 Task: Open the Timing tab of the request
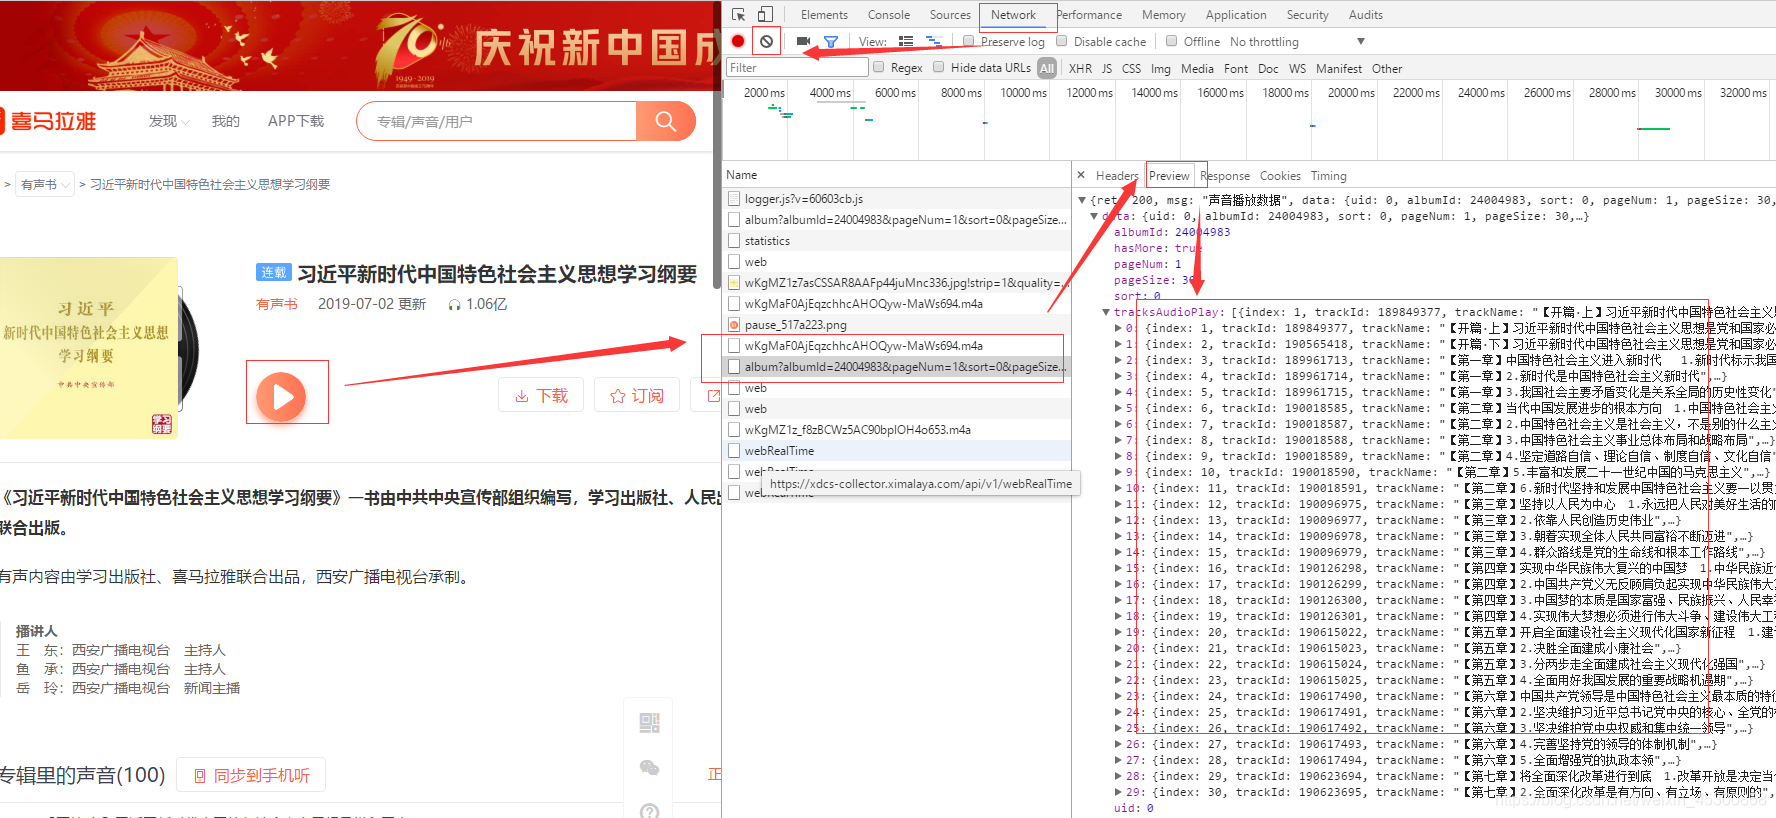tap(1328, 175)
